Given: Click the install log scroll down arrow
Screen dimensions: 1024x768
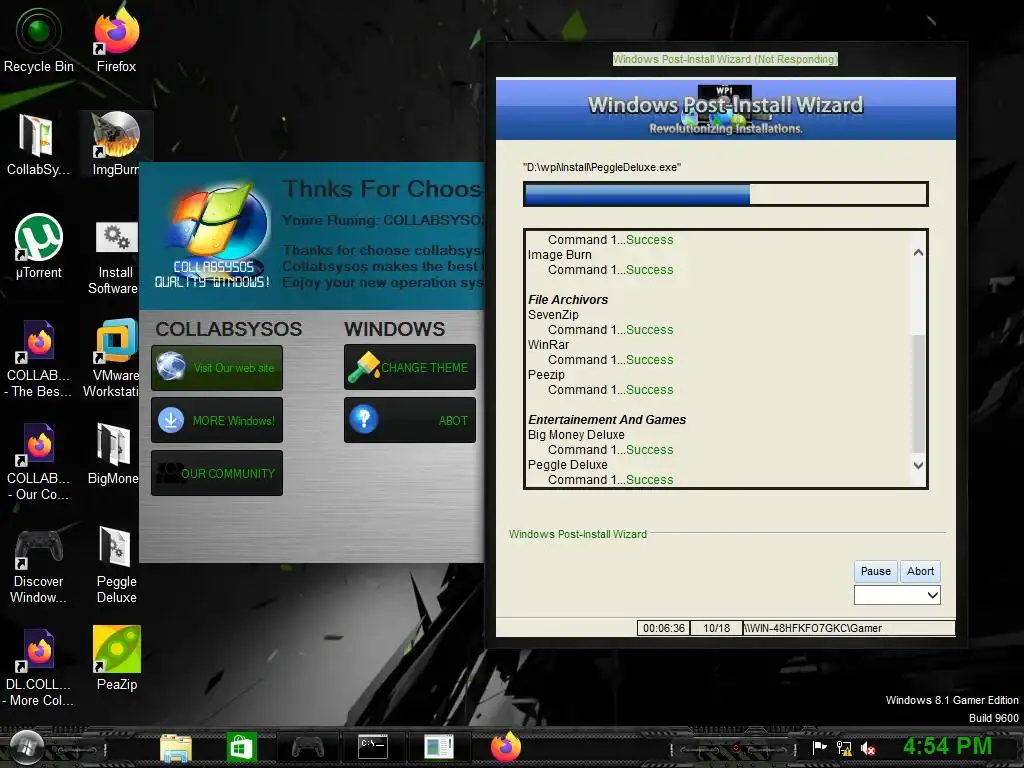Looking at the screenshot, I should pyautogui.click(x=918, y=465).
